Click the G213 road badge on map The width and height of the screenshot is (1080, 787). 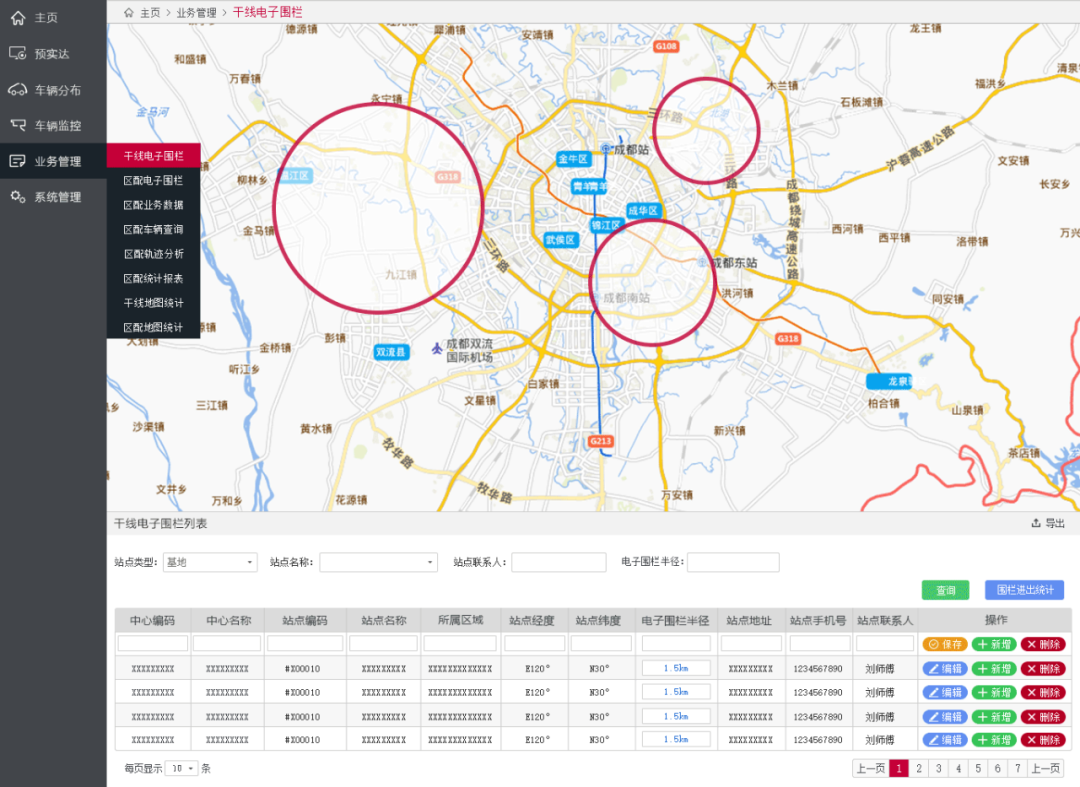(601, 441)
